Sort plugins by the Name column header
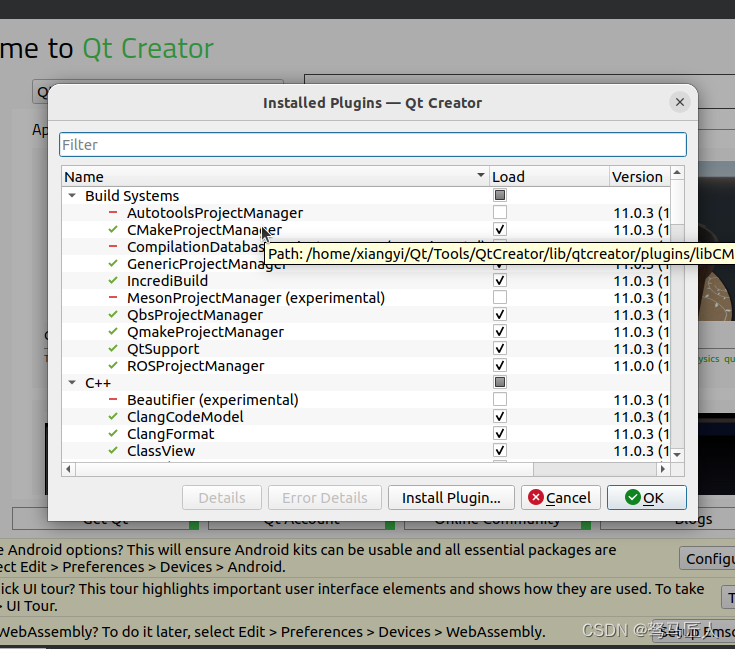735x649 pixels. pyautogui.click(x=275, y=177)
